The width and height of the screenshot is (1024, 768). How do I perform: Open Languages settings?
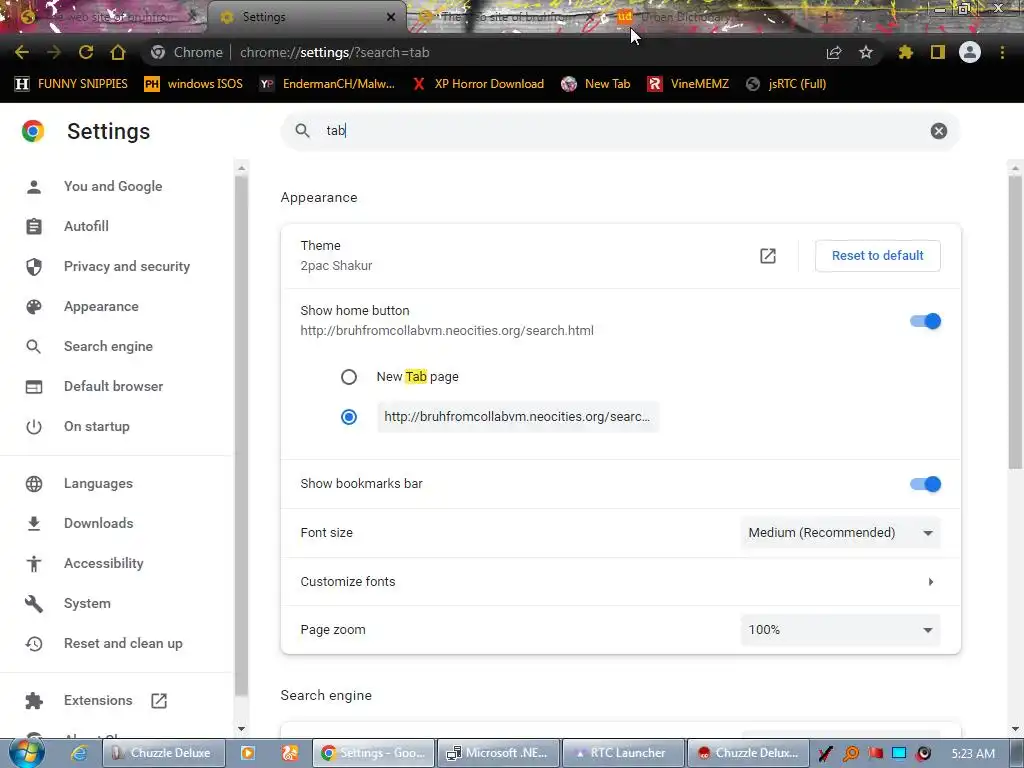[98, 483]
